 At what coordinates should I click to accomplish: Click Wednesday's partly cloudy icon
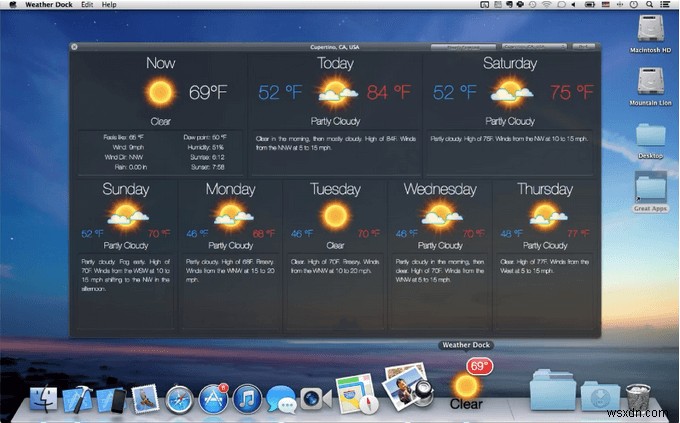[x=441, y=215]
